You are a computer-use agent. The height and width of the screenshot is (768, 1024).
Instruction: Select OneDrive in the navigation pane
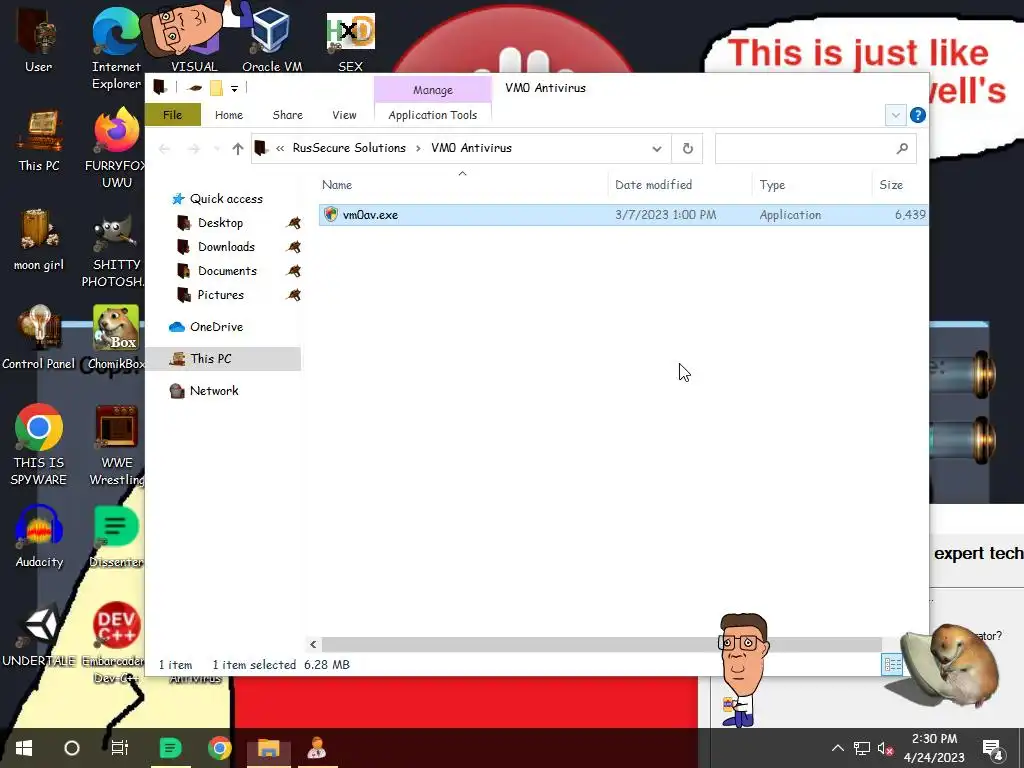coord(216,327)
